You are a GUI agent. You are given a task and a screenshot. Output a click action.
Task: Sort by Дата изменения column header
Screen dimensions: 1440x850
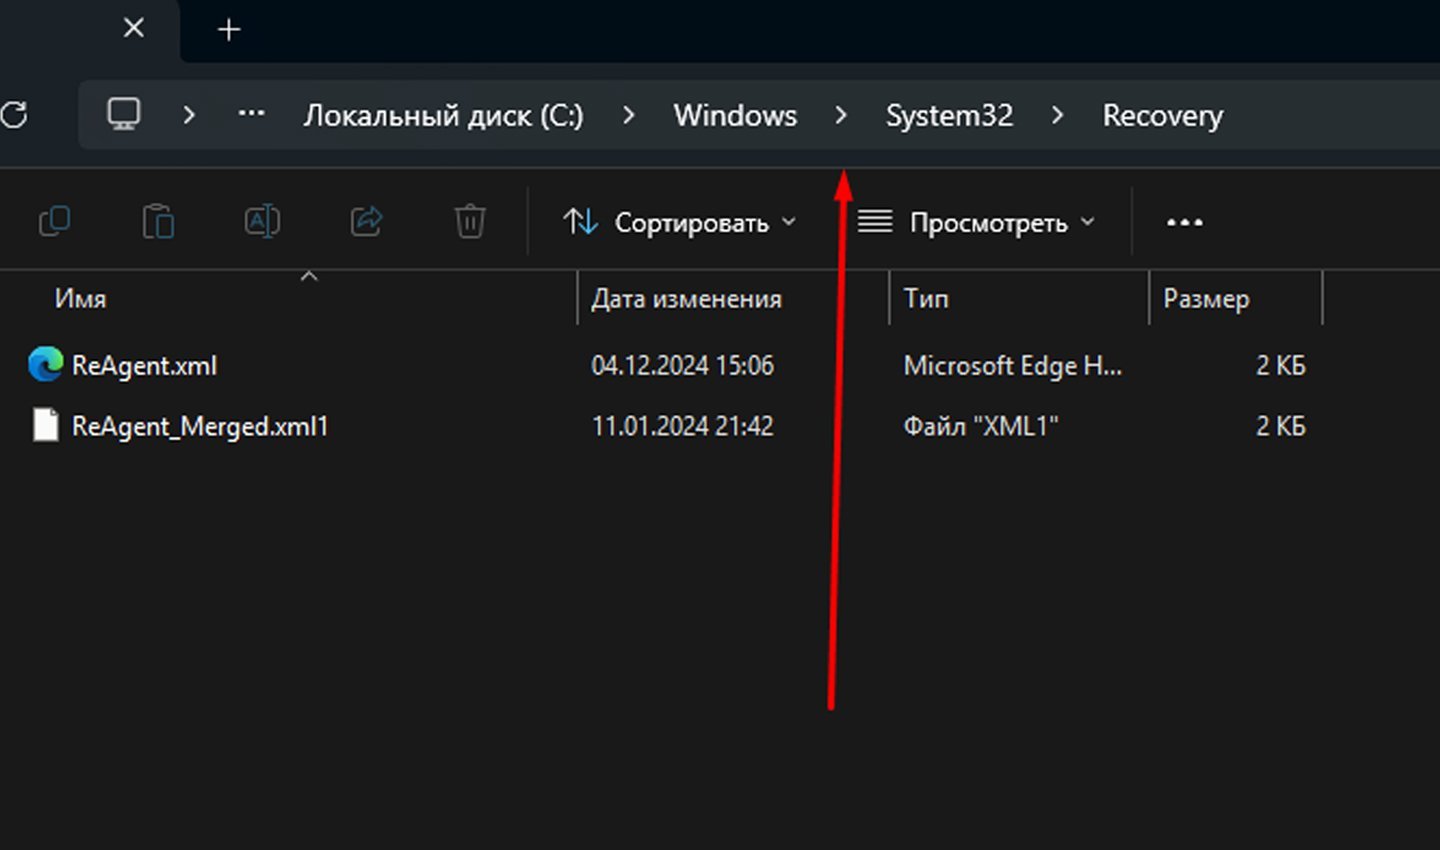(686, 298)
